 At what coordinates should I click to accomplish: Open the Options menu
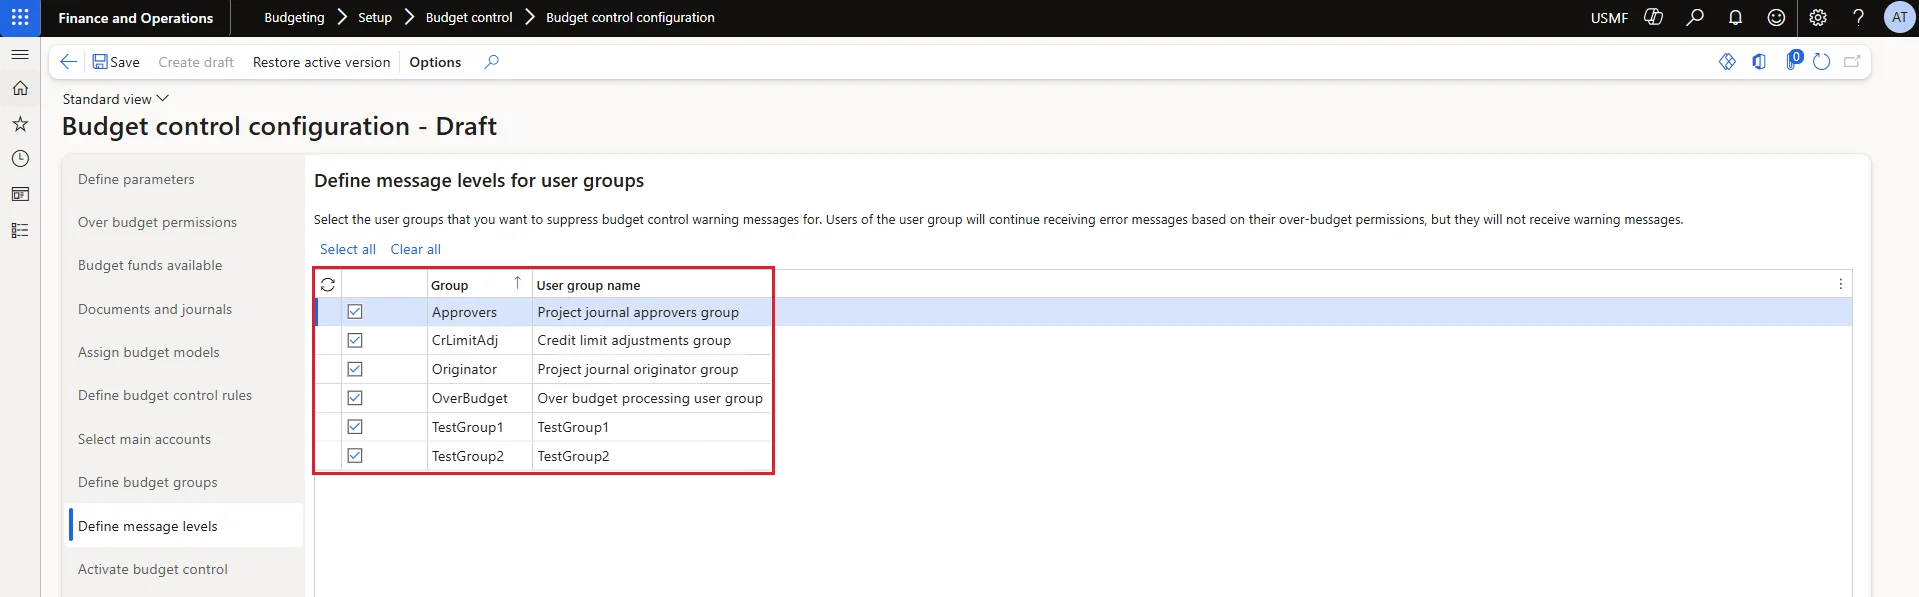click(x=435, y=62)
